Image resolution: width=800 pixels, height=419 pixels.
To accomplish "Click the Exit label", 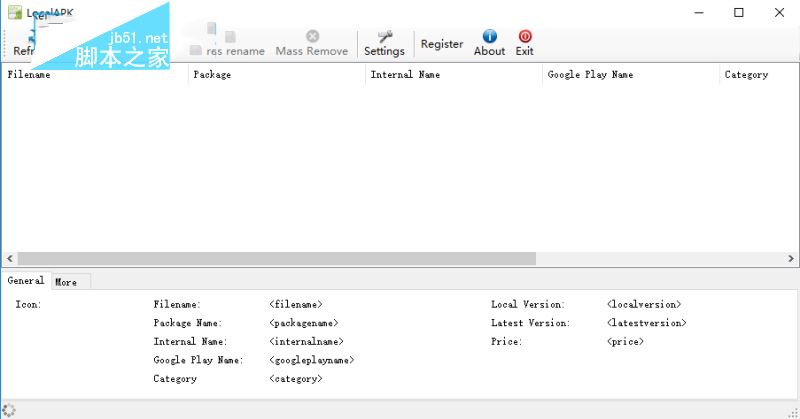I will point(524,51).
